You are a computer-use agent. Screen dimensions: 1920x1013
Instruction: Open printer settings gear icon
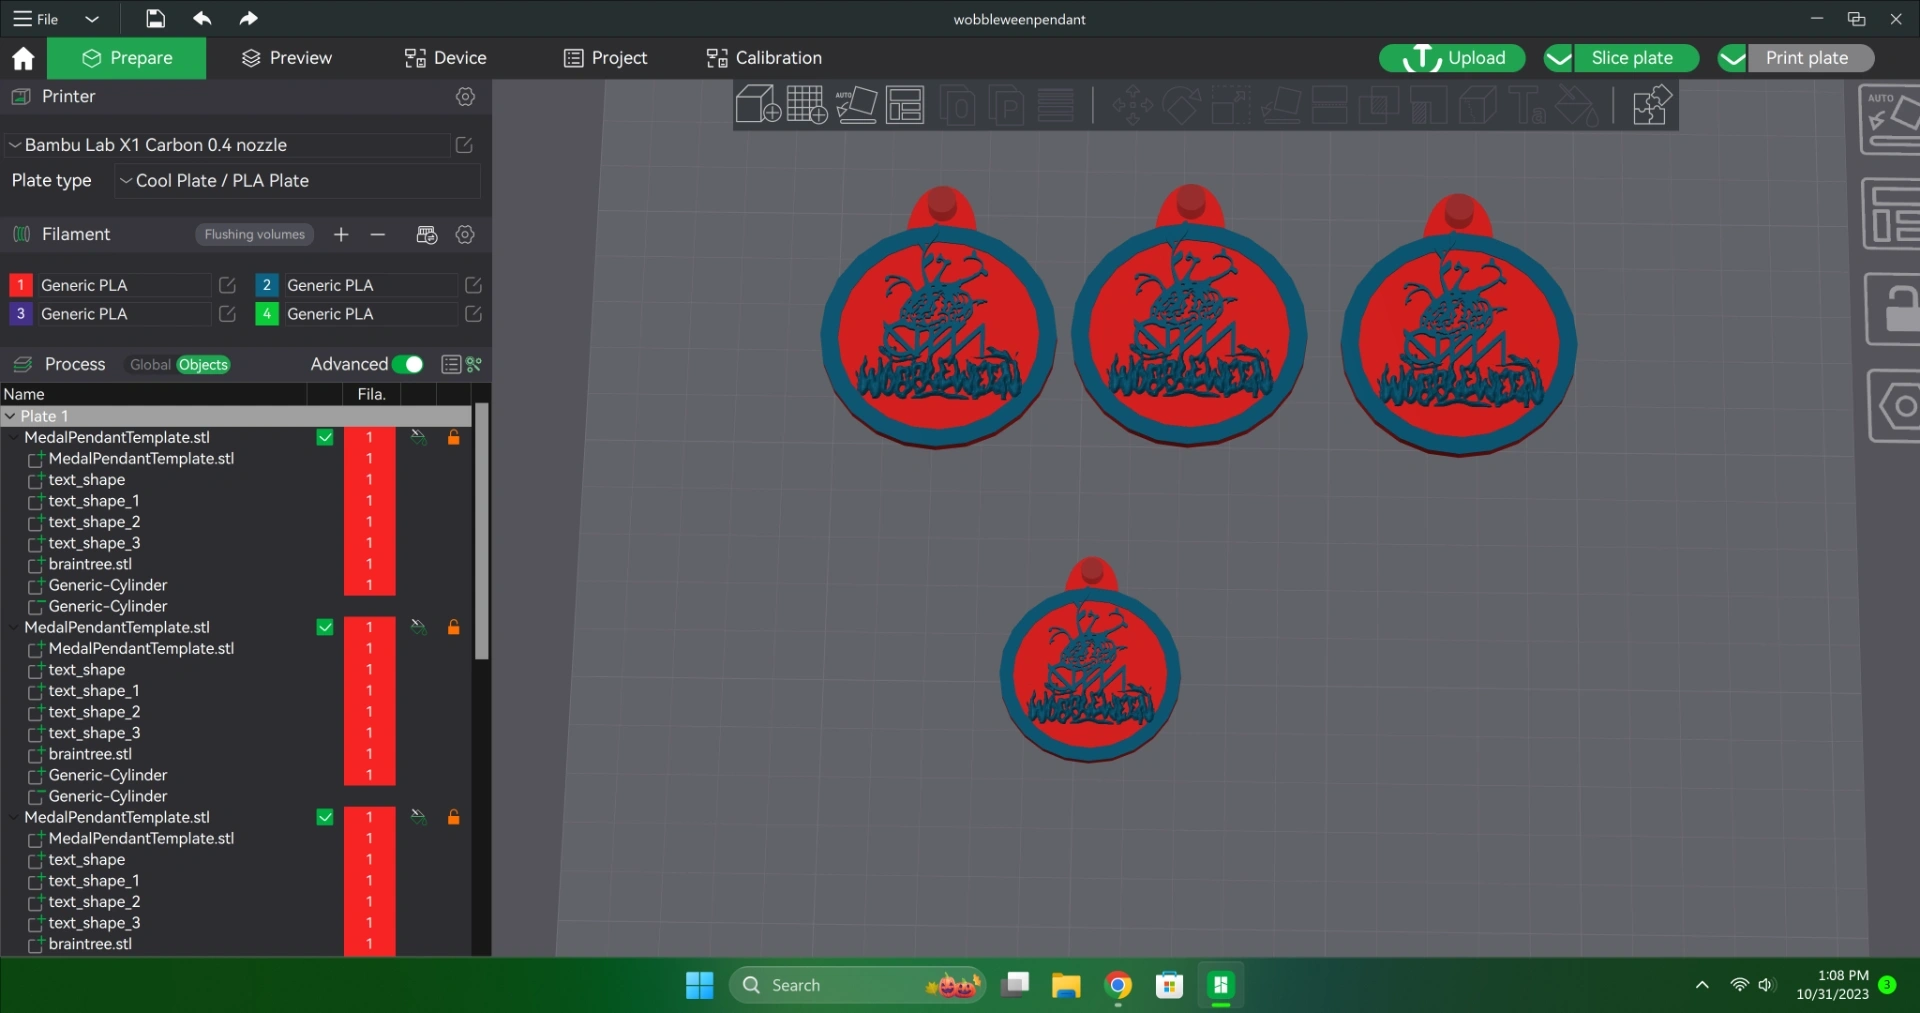465,97
